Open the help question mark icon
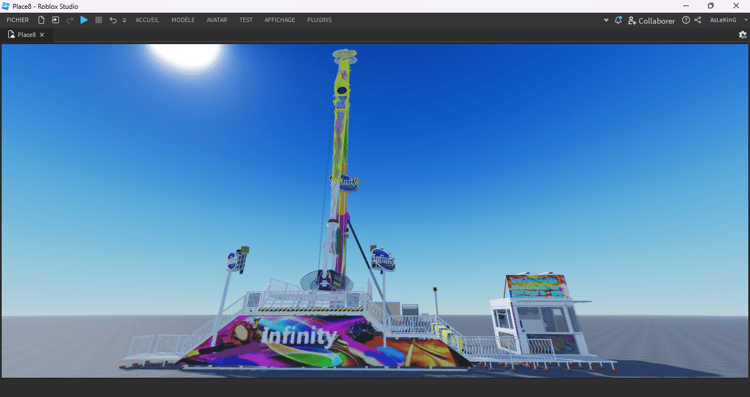This screenshot has height=397, width=750. pyautogui.click(x=686, y=20)
